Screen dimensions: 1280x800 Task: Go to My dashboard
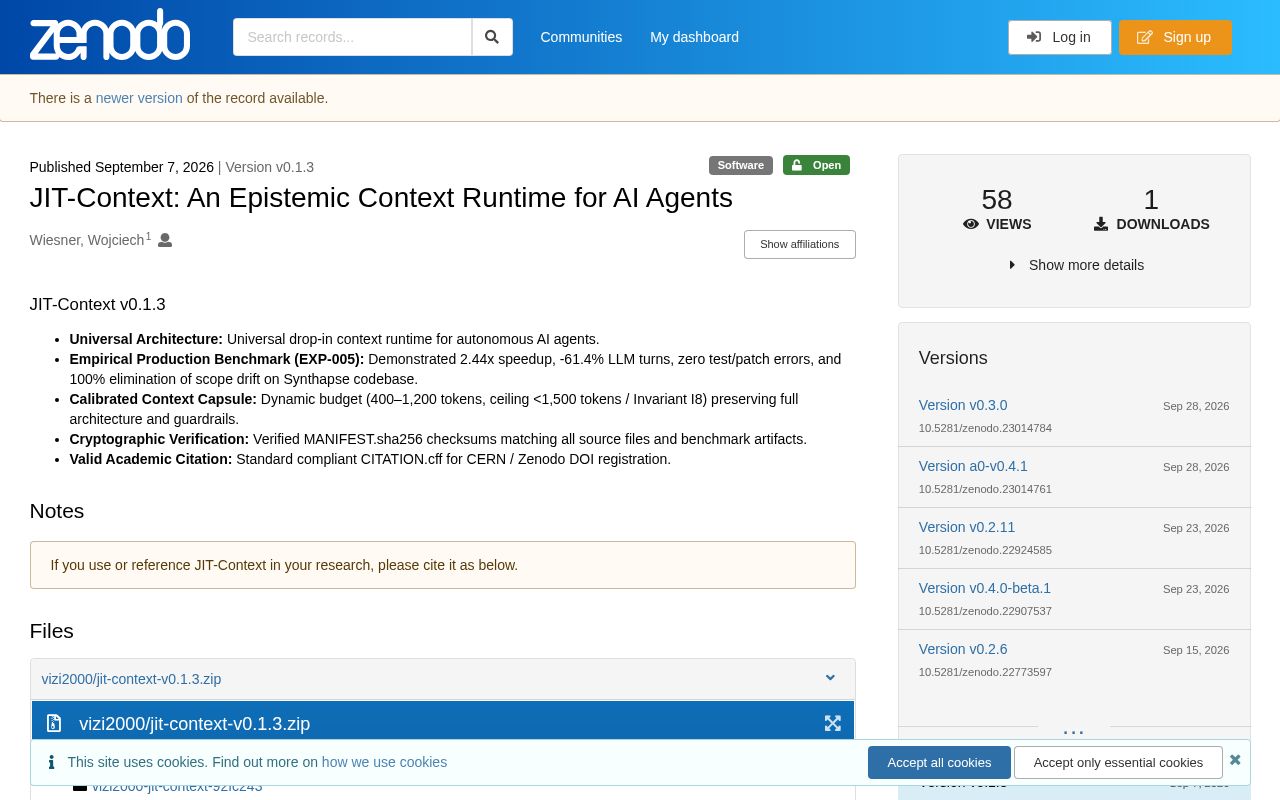694,37
